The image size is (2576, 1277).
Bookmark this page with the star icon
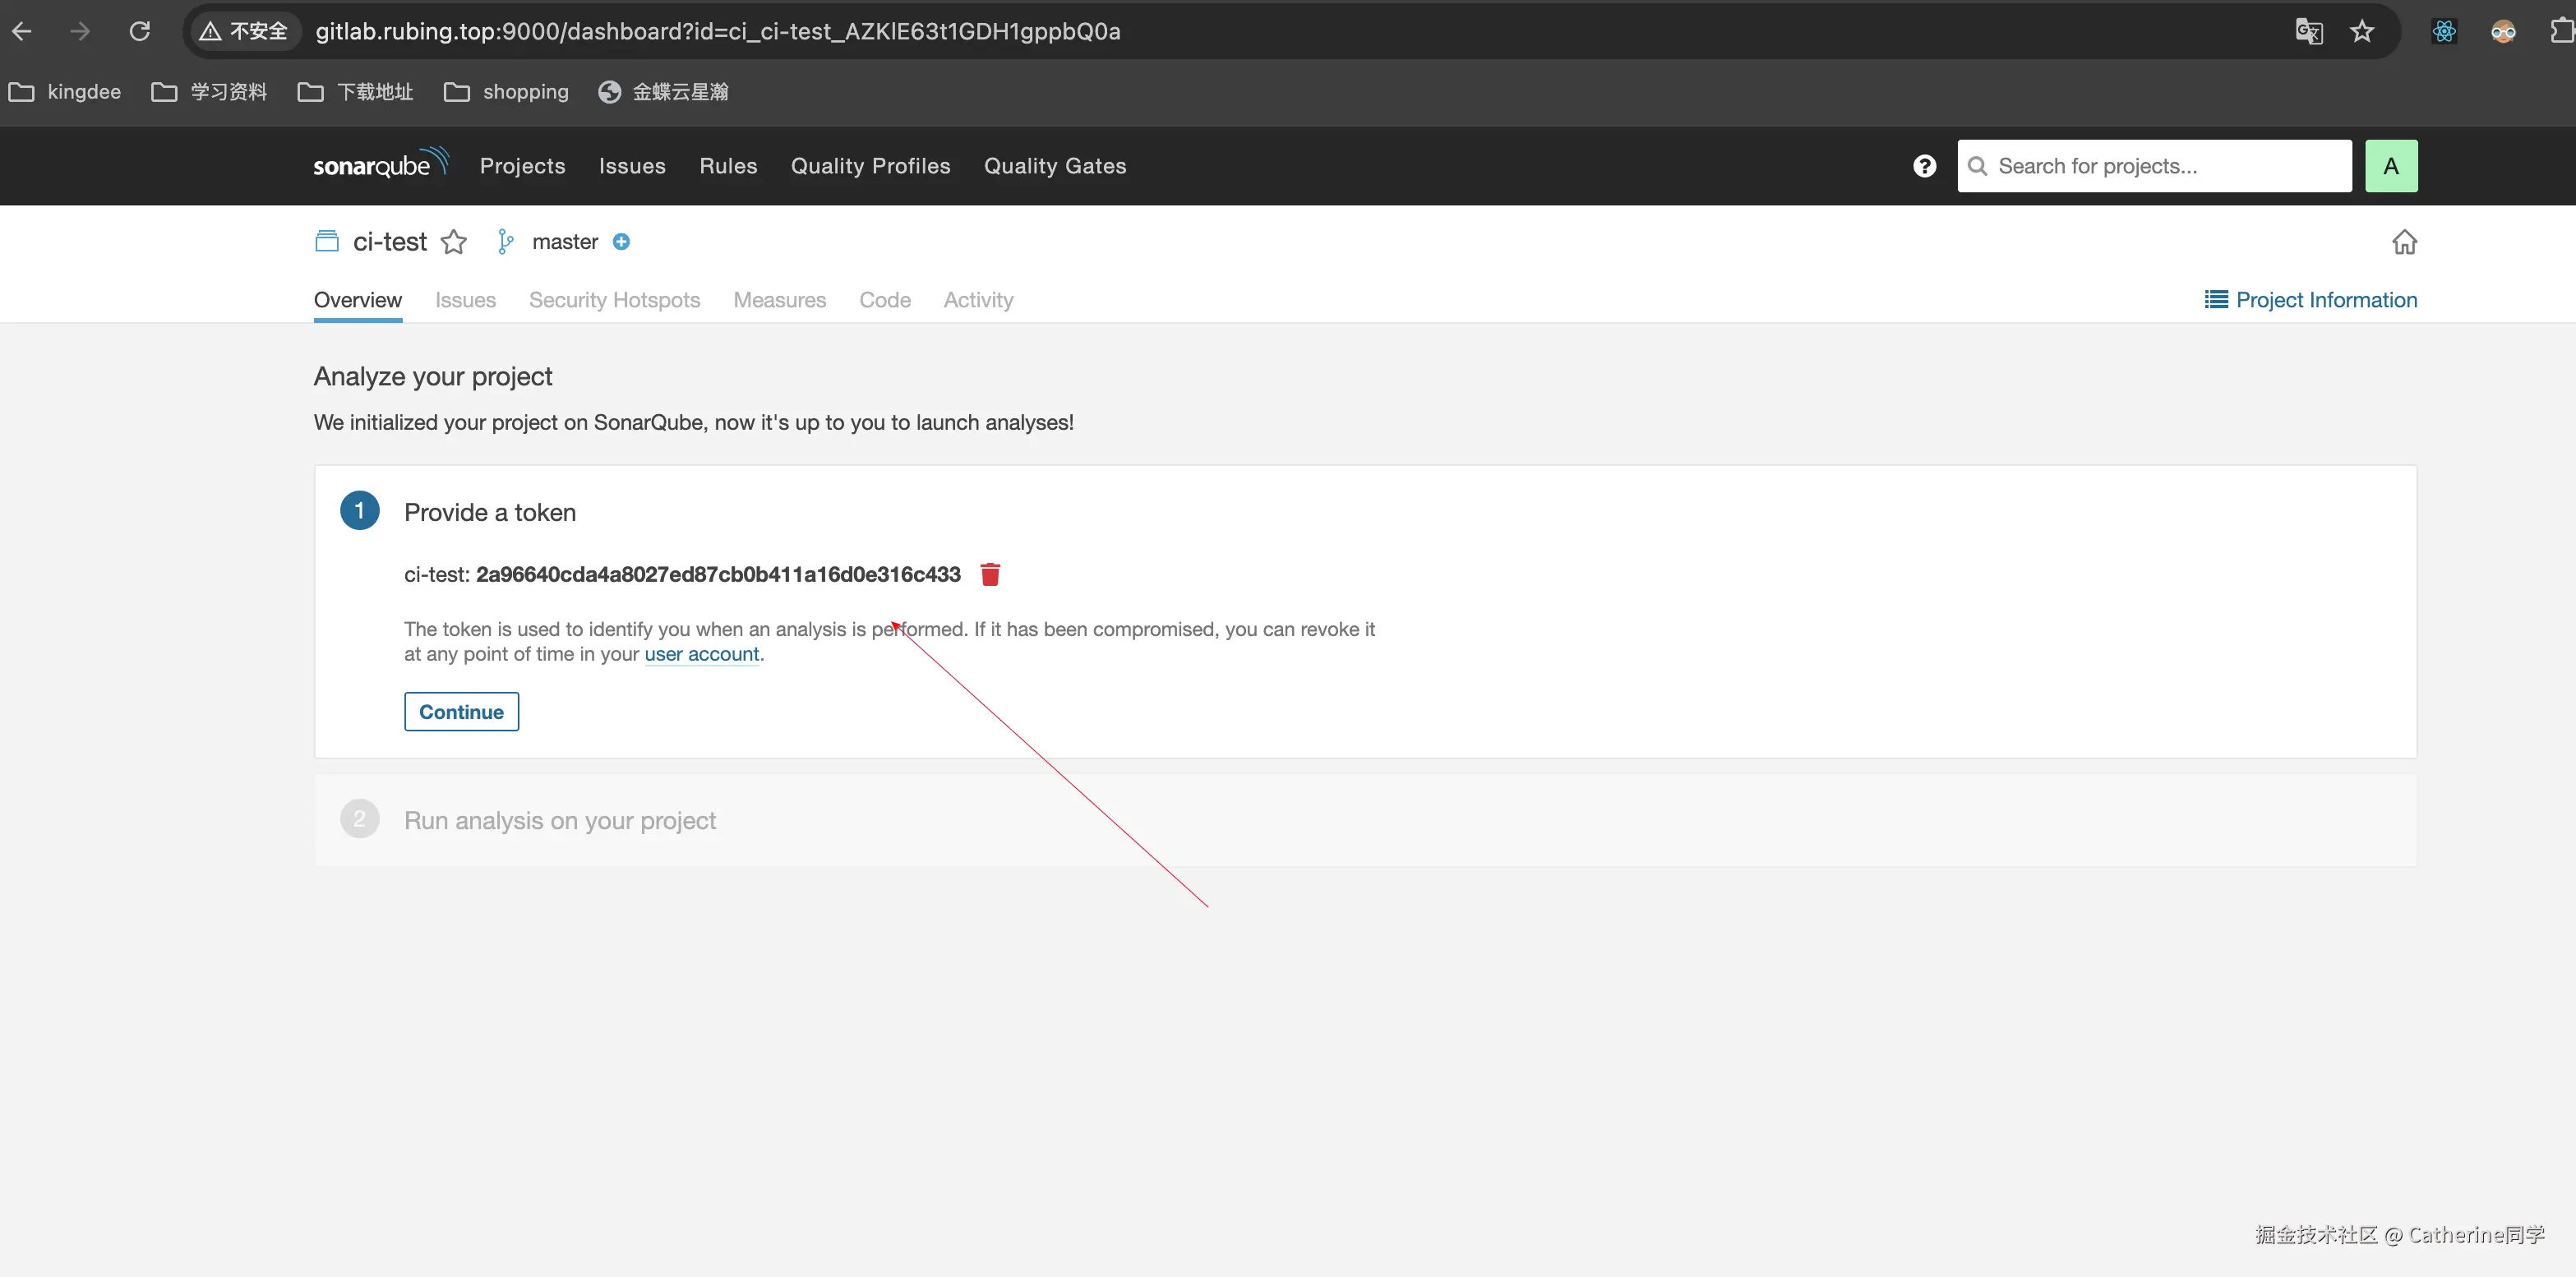[x=2362, y=31]
